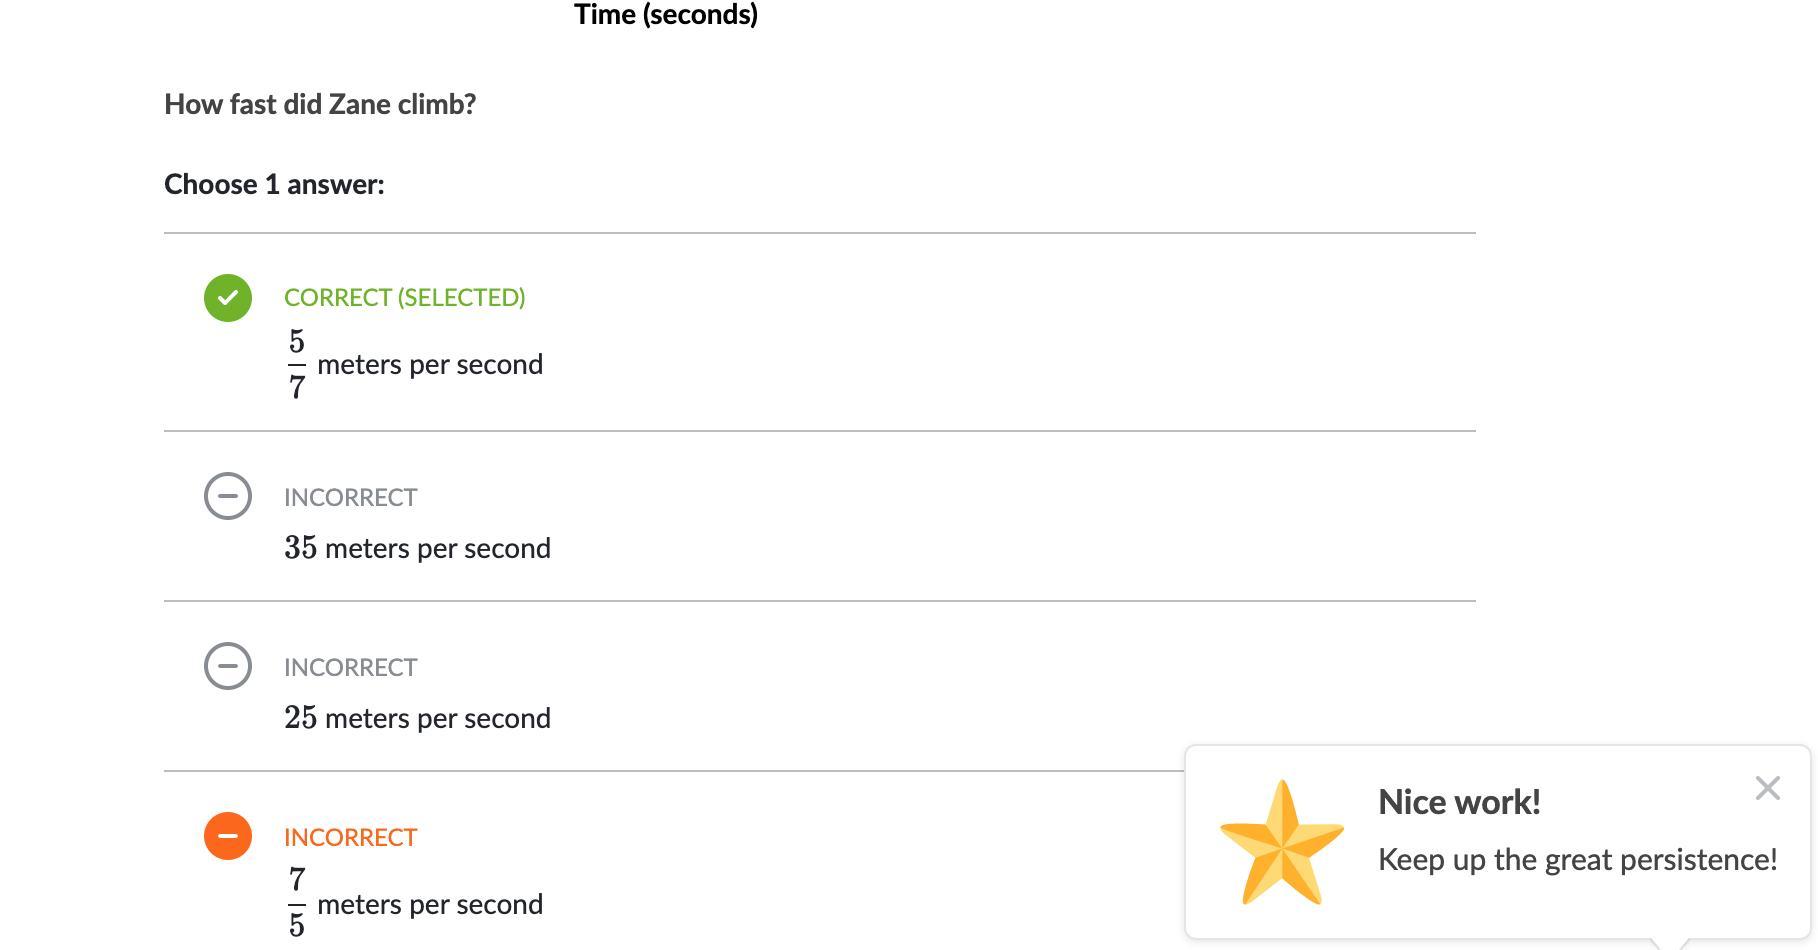Choose the 35 meters per second answer text
The width and height of the screenshot is (1818, 950).
tap(417, 548)
